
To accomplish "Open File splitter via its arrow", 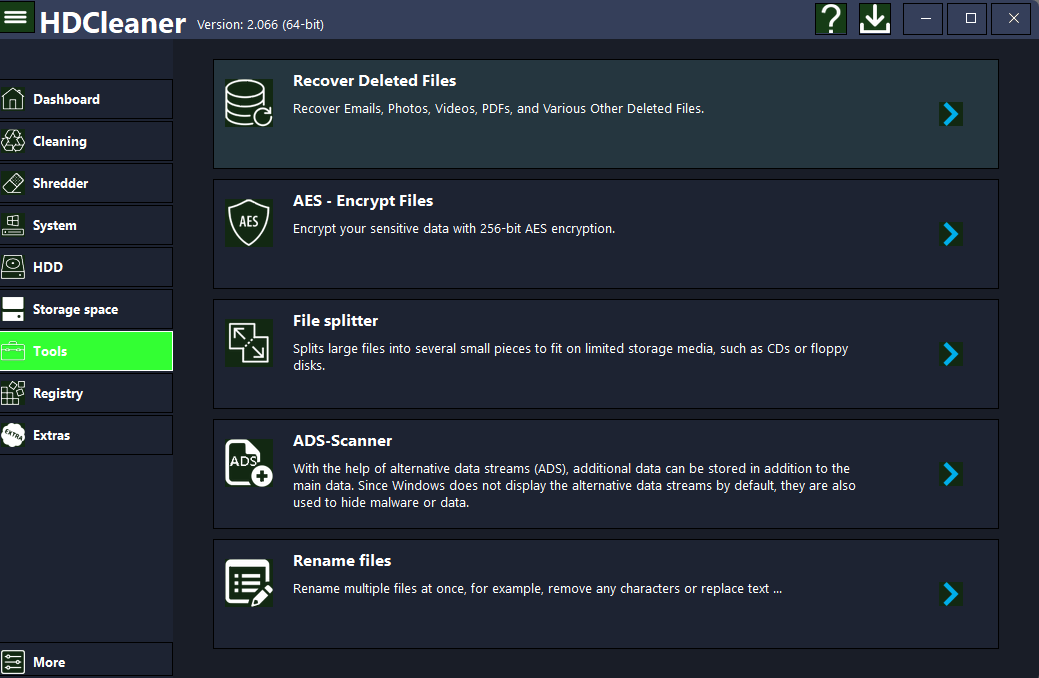I will [x=951, y=354].
